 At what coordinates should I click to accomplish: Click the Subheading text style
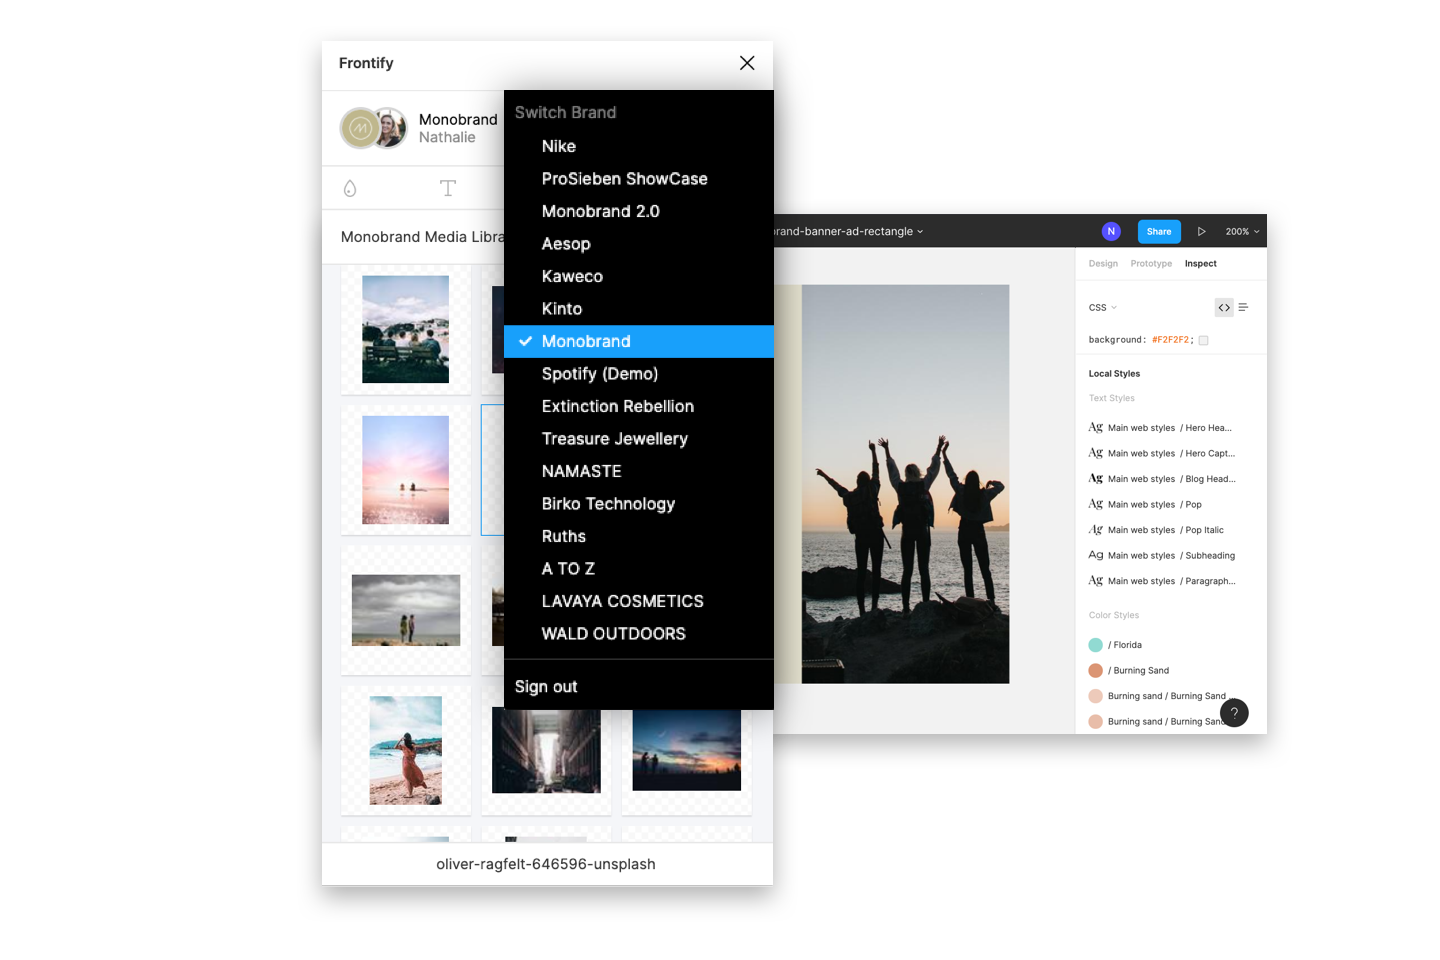1161,555
